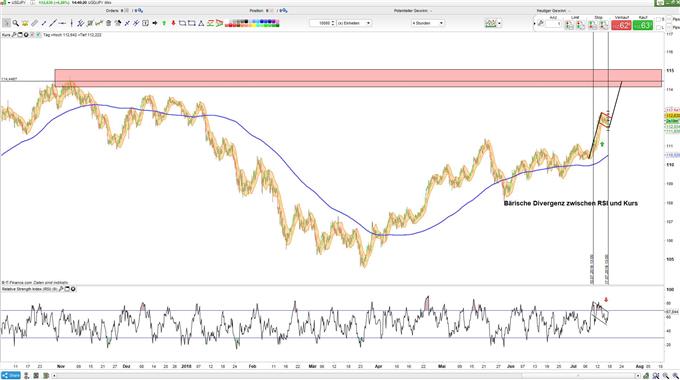This screenshot has height=380, width=680.
Task: Click the trash delete objects icon
Action: (108, 23)
